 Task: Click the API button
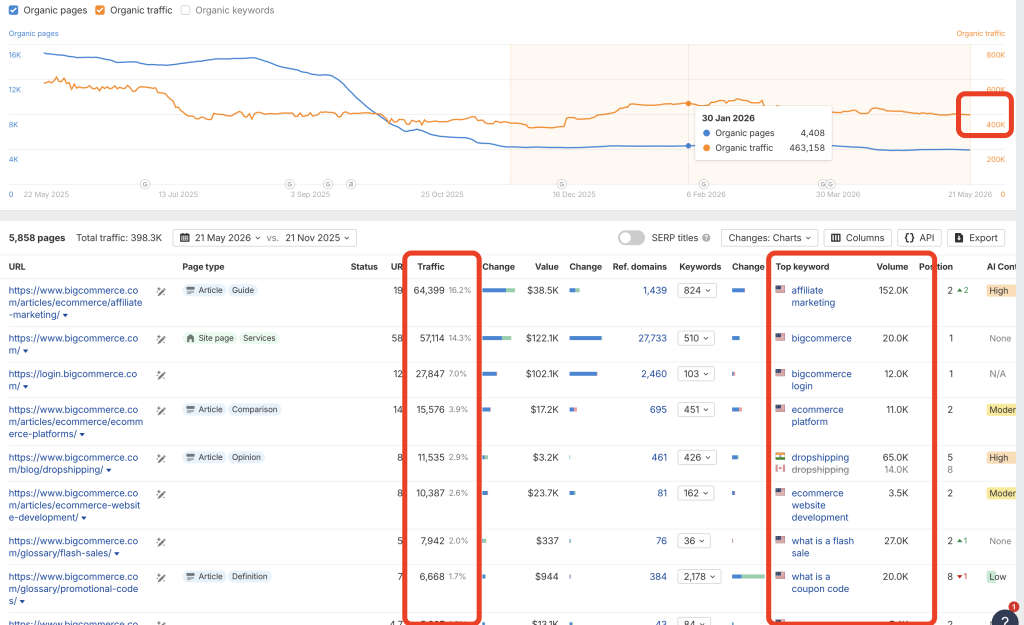click(x=920, y=238)
